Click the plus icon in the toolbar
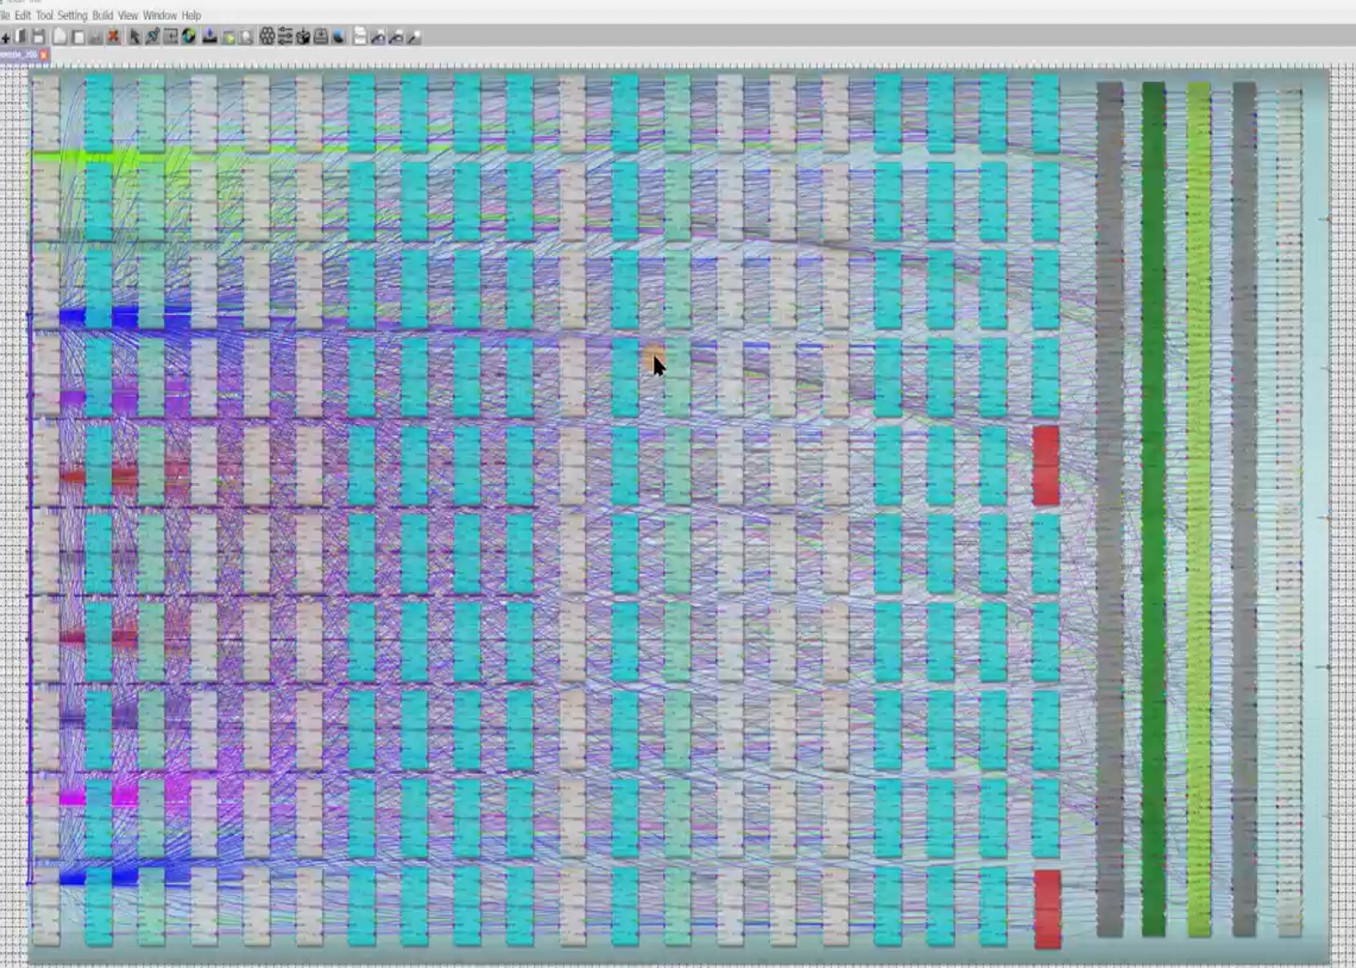 tap(6, 37)
